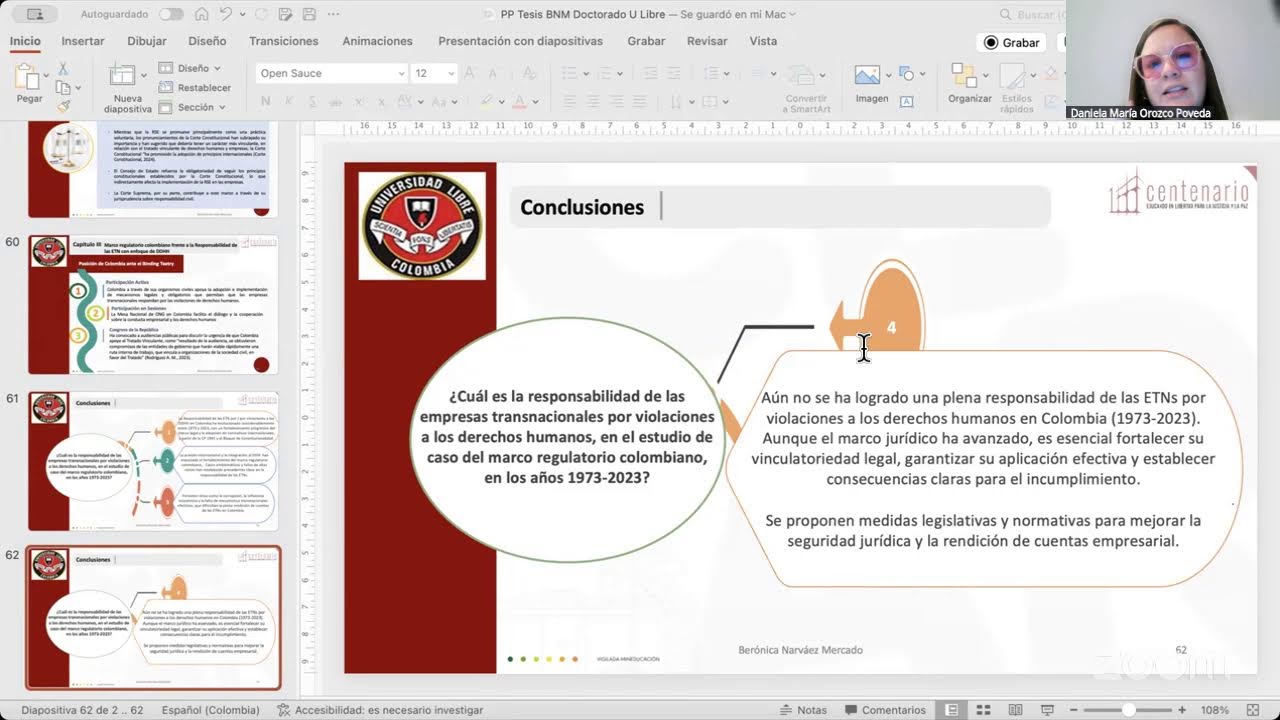
Task: Open the Presentación con diapositivas tab
Action: 520,41
